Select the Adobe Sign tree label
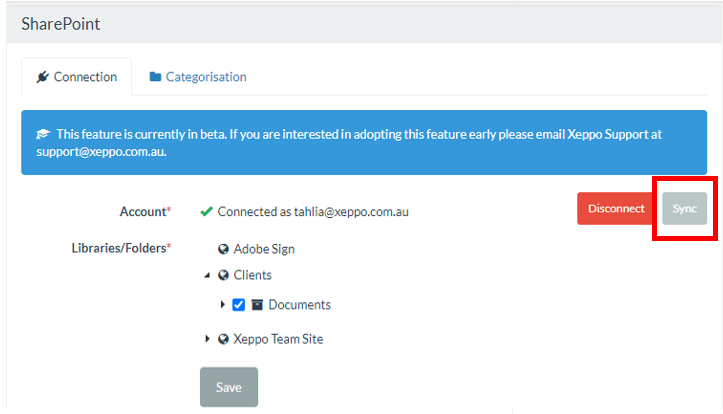Viewport: 723px width, 414px height. (x=264, y=249)
